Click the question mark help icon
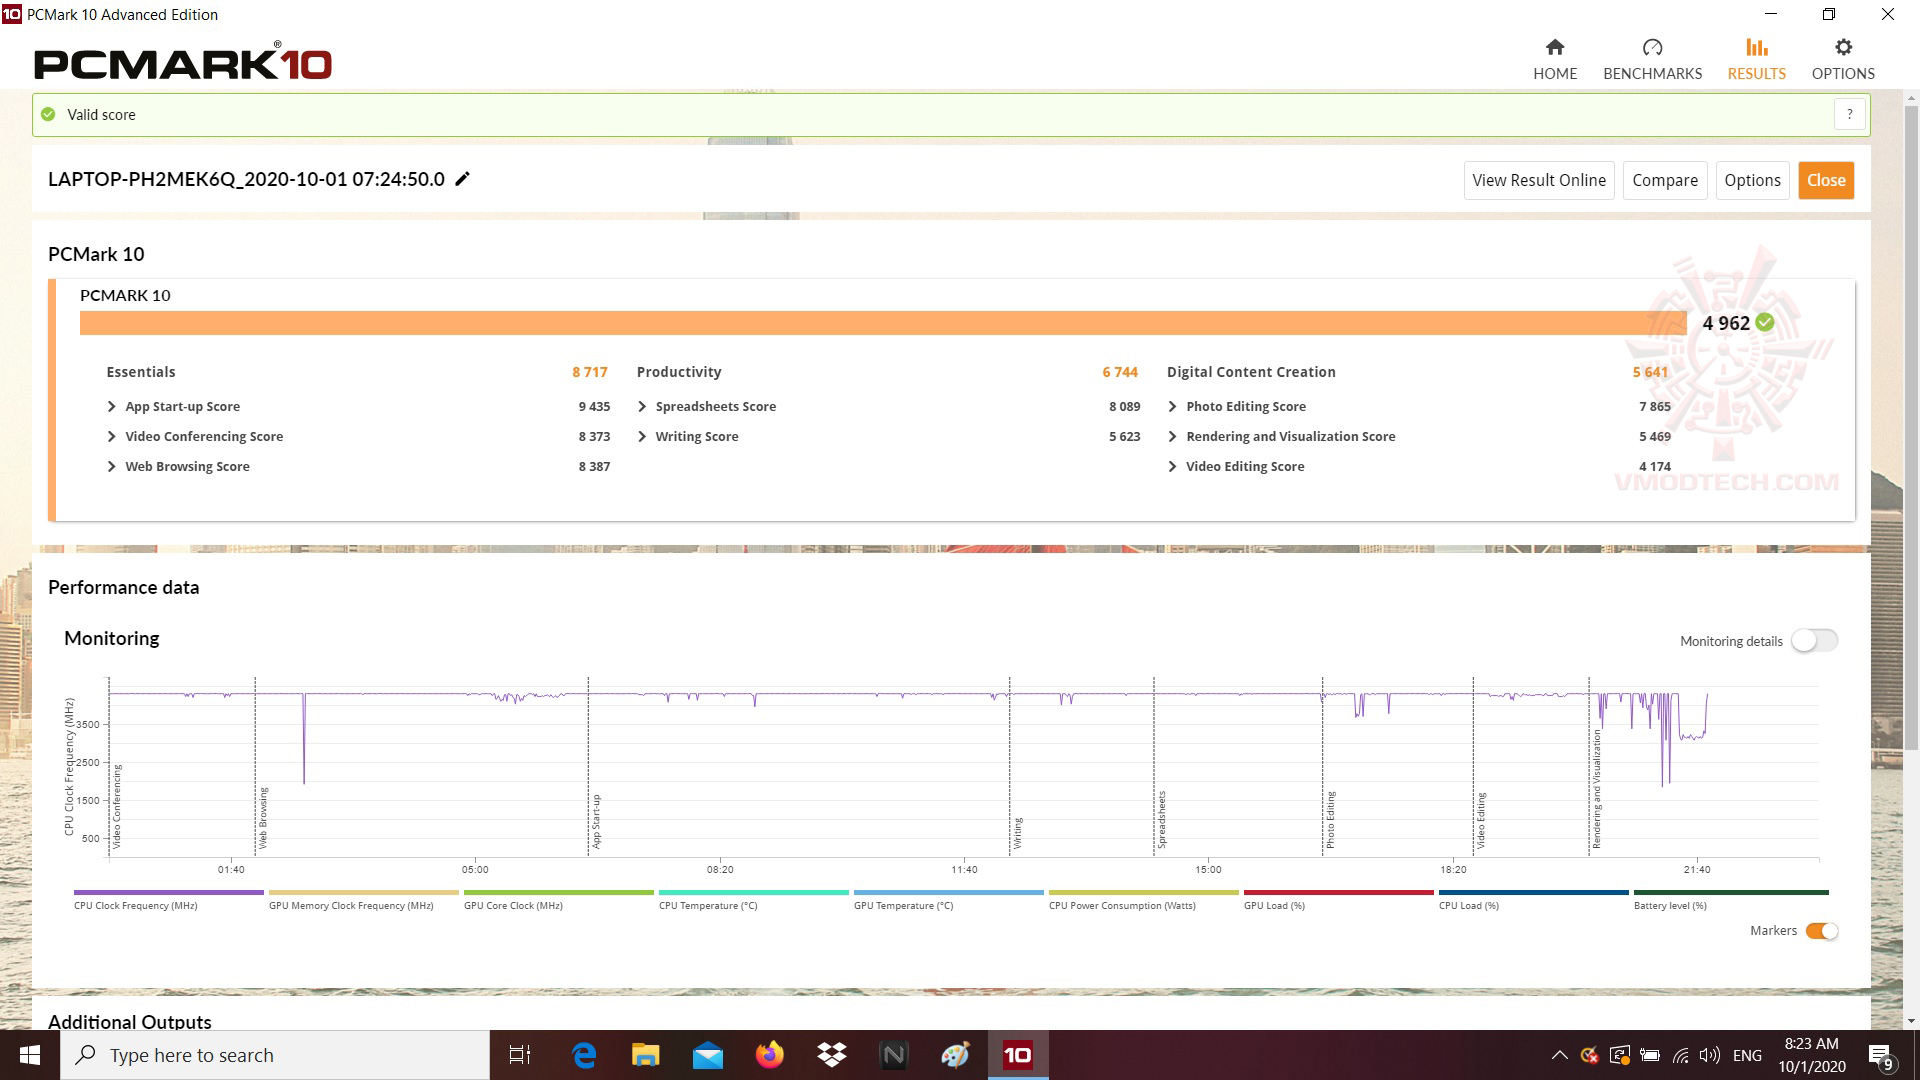Viewport: 1920px width, 1080px height. pos(1850,114)
